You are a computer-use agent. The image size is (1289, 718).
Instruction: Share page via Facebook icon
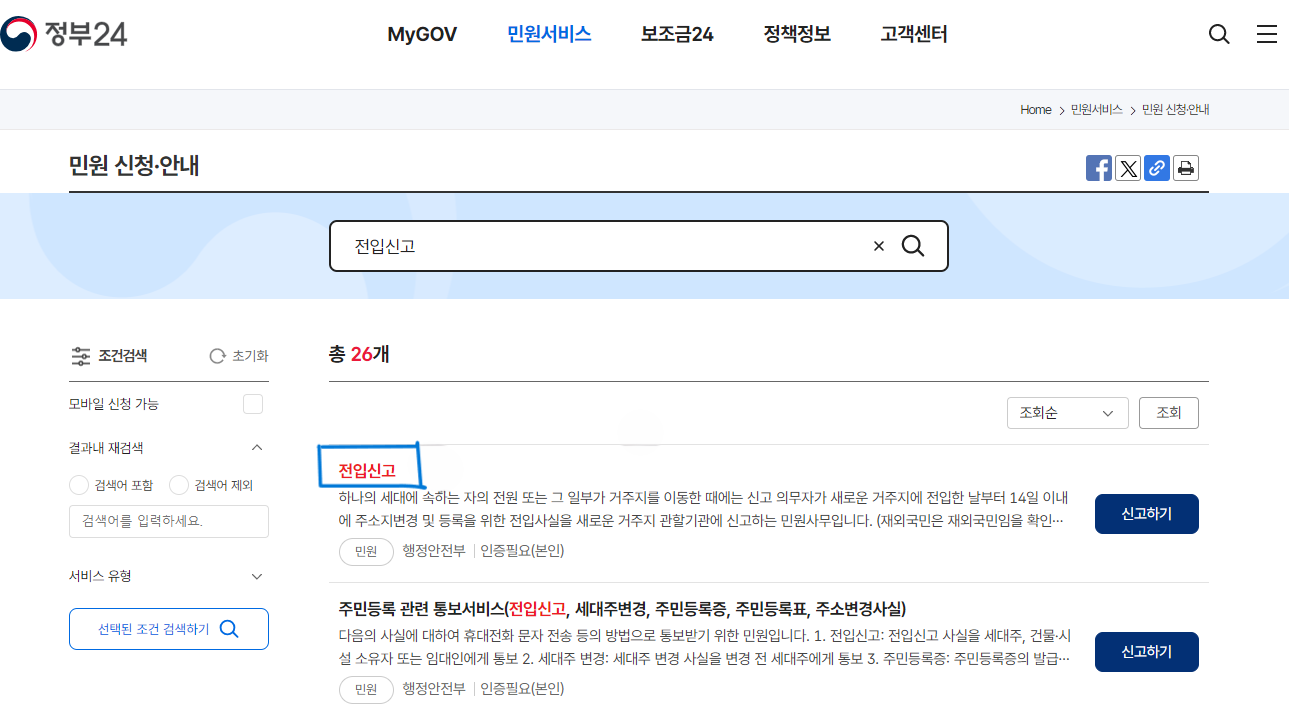point(1099,168)
